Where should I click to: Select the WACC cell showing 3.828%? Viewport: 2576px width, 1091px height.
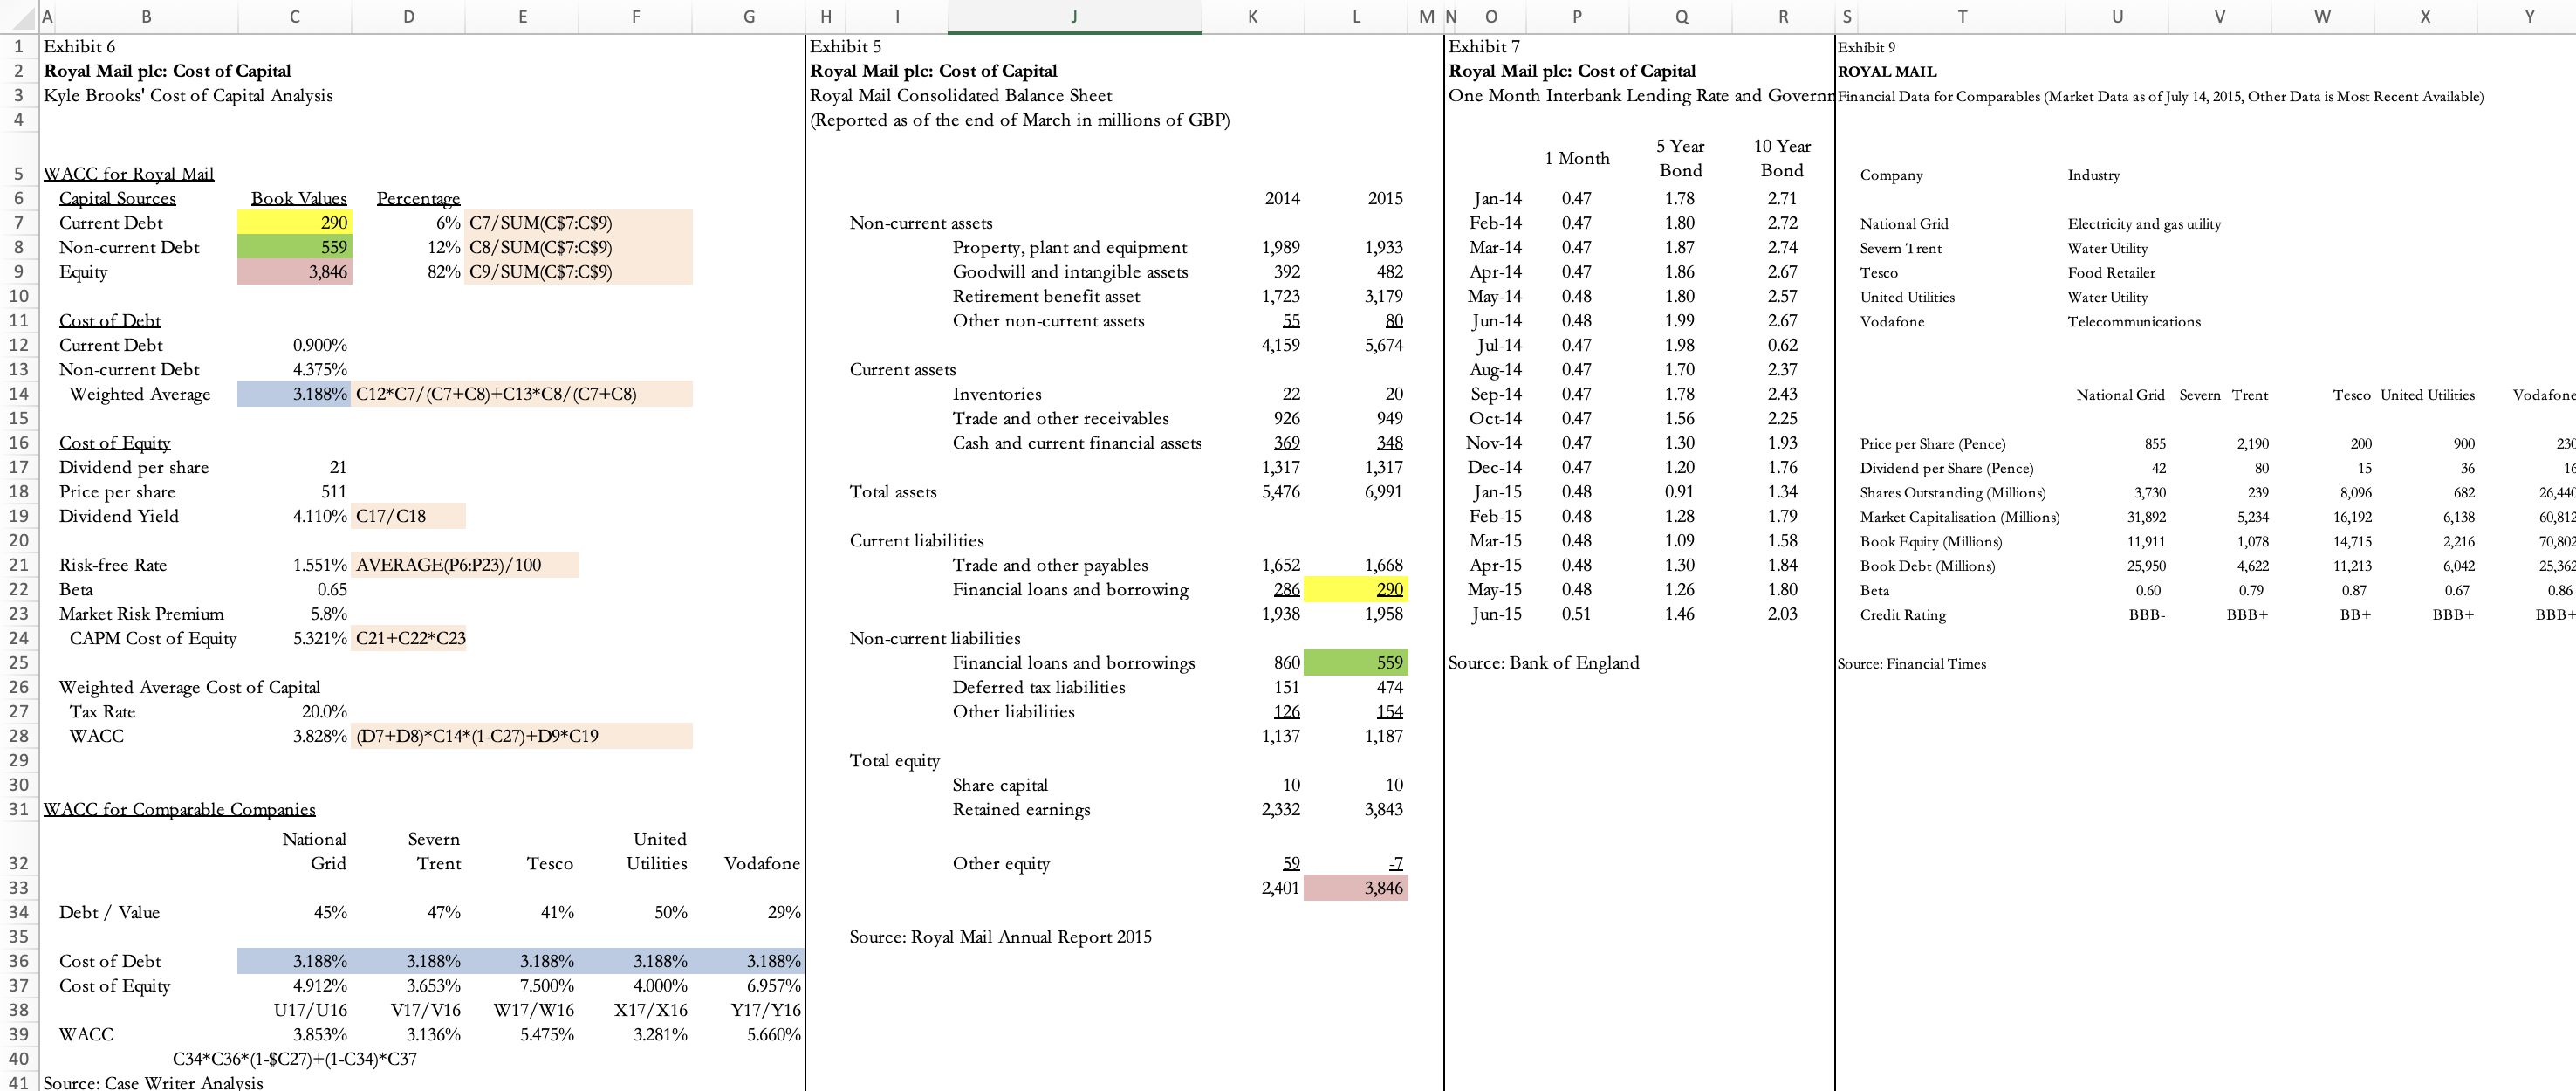pyautogui.click(x=294, y=736)
